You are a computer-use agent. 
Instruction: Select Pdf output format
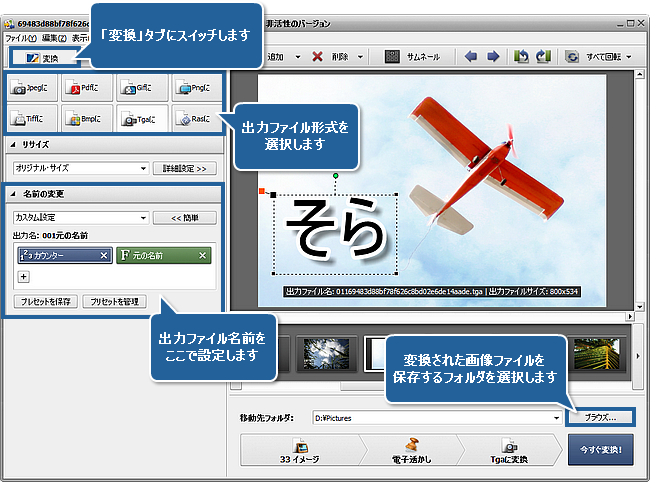(x=87, y=88)
